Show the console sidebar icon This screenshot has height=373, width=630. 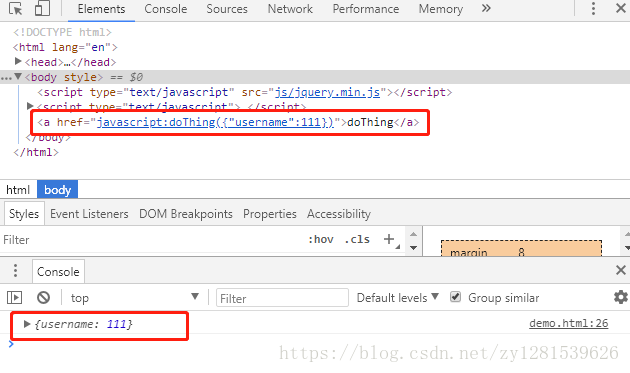point(14,297)
